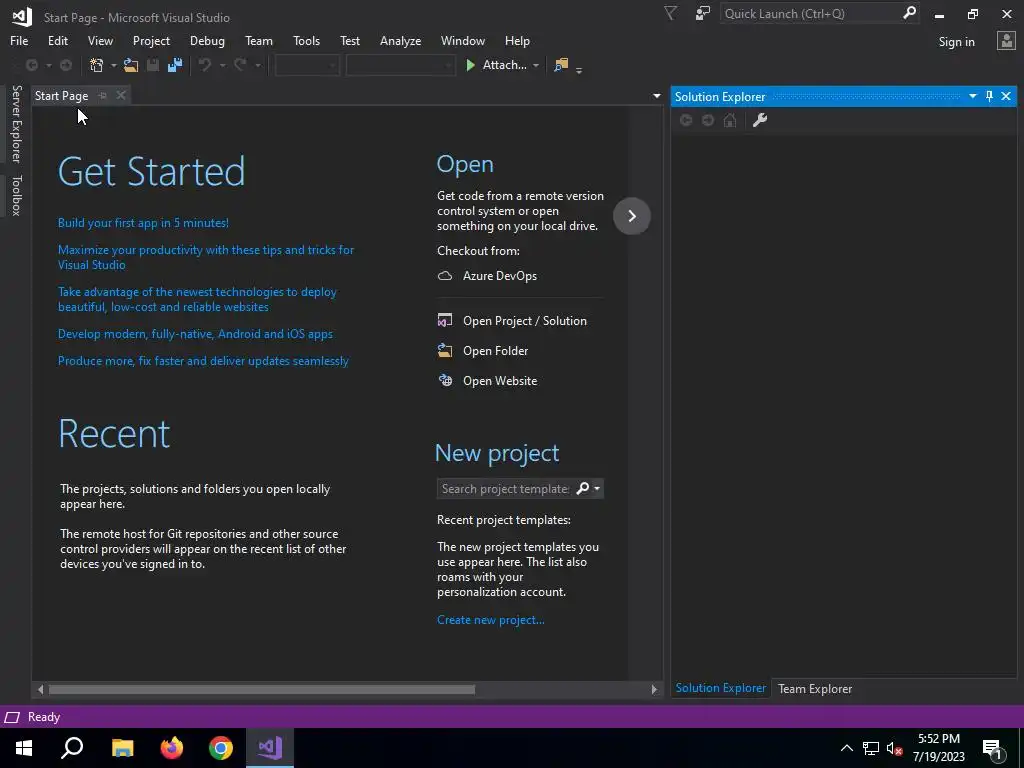The height and width of the screenshot is (768, 1024).
Task: Open the Attach button dropdown arrow
Action: pyautogui.click(x=536, y=65)
